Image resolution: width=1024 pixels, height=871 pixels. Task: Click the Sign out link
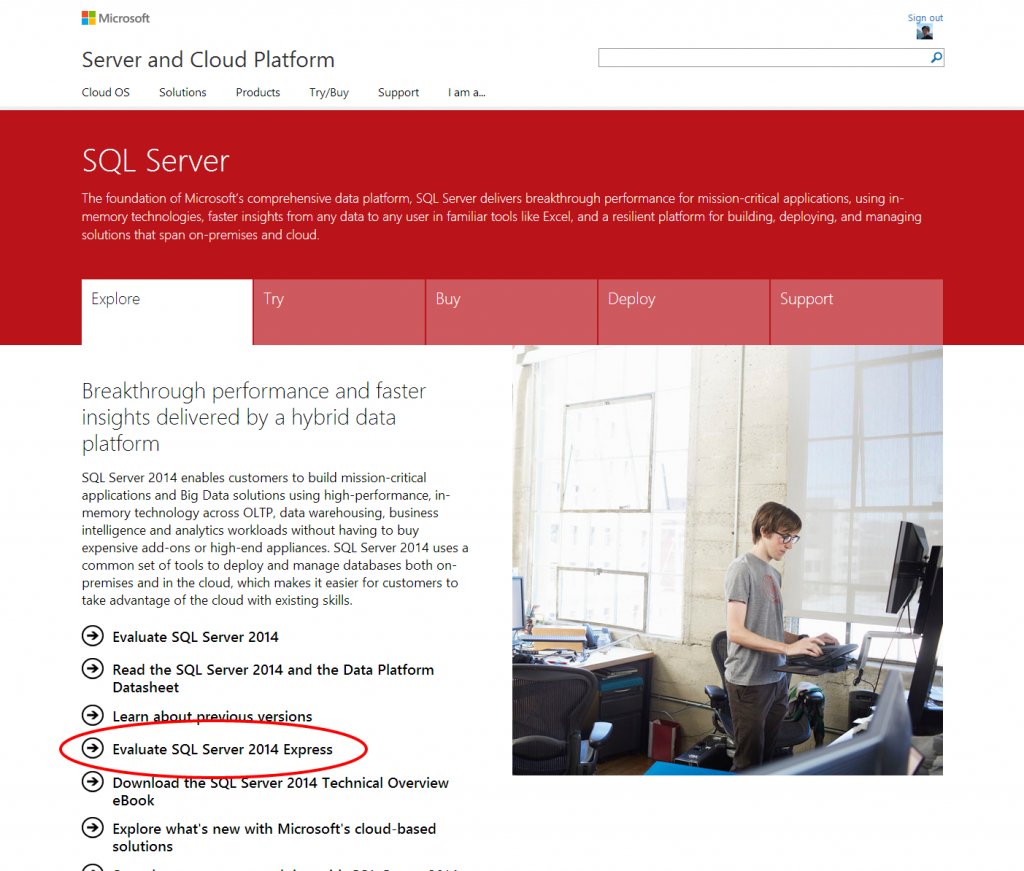(925, 18)
